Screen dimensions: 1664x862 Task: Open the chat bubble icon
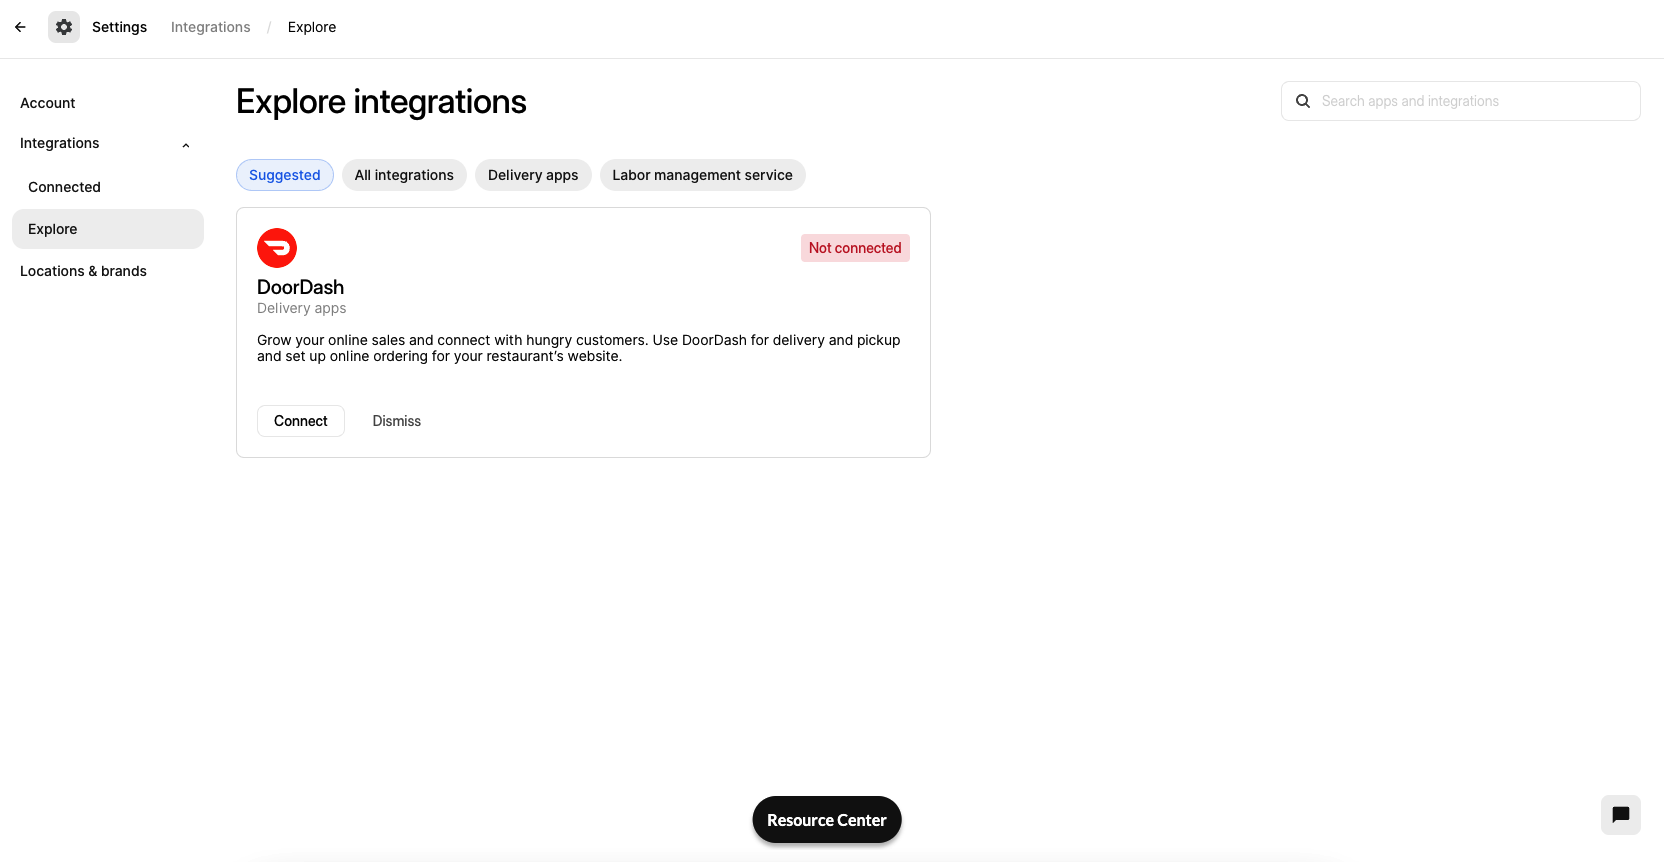click(x=1620, y=815)
